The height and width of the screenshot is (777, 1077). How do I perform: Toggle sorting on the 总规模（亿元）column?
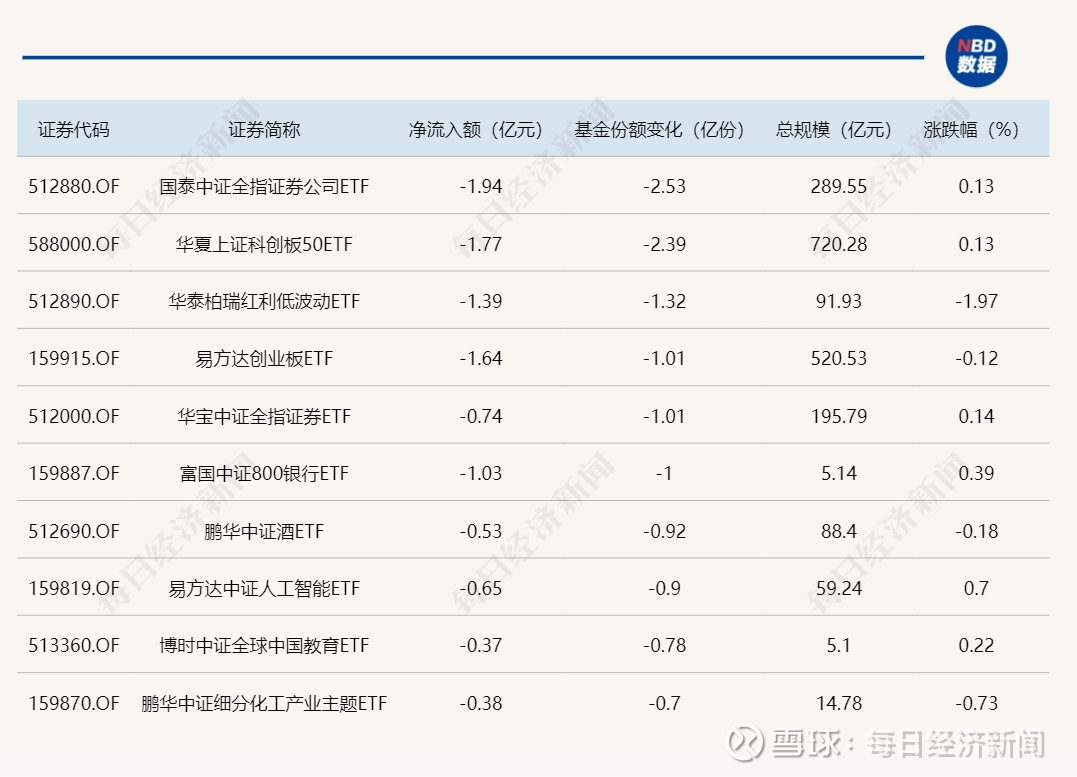point(836,129)
